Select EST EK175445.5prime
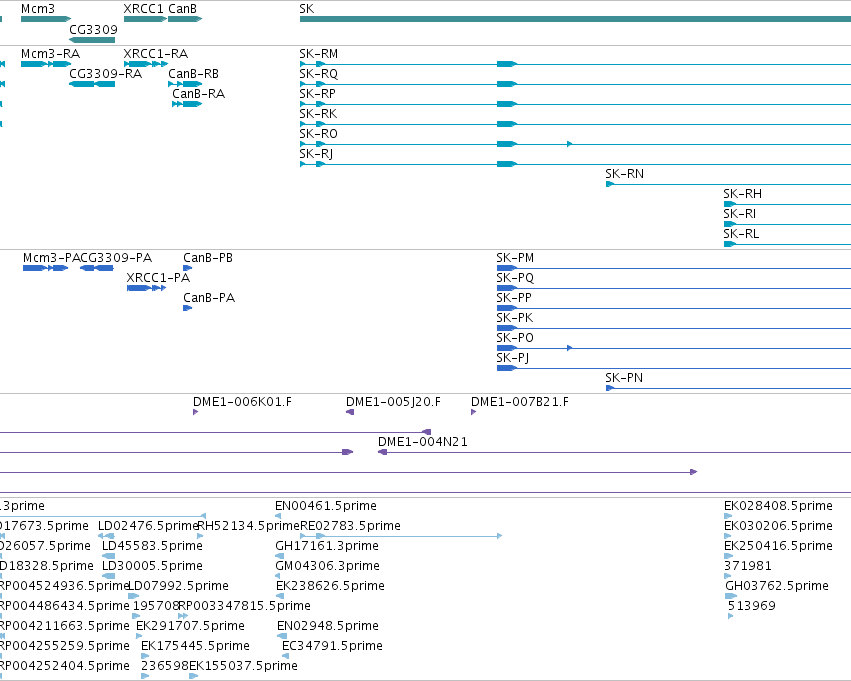851x681 pixels. [x=145, y=657]
